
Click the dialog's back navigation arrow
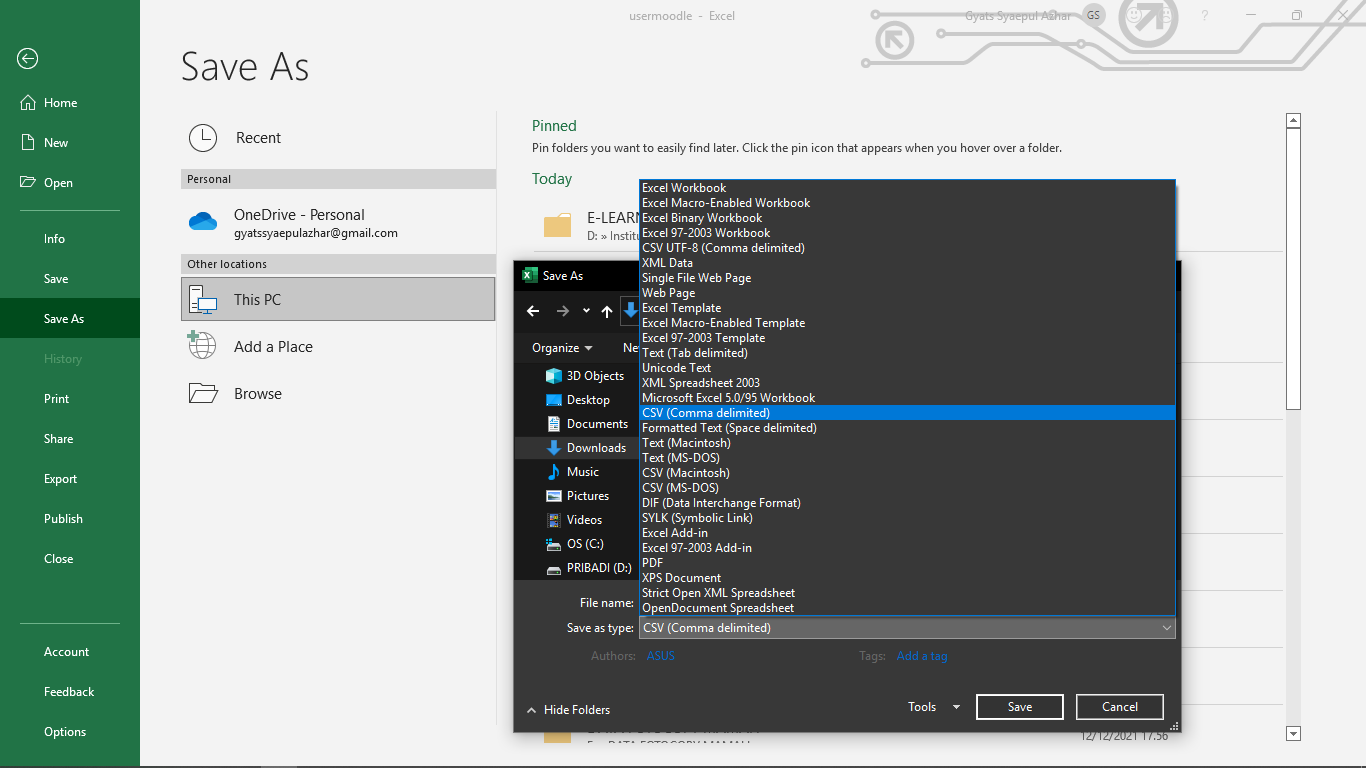(x=533, y=311)
